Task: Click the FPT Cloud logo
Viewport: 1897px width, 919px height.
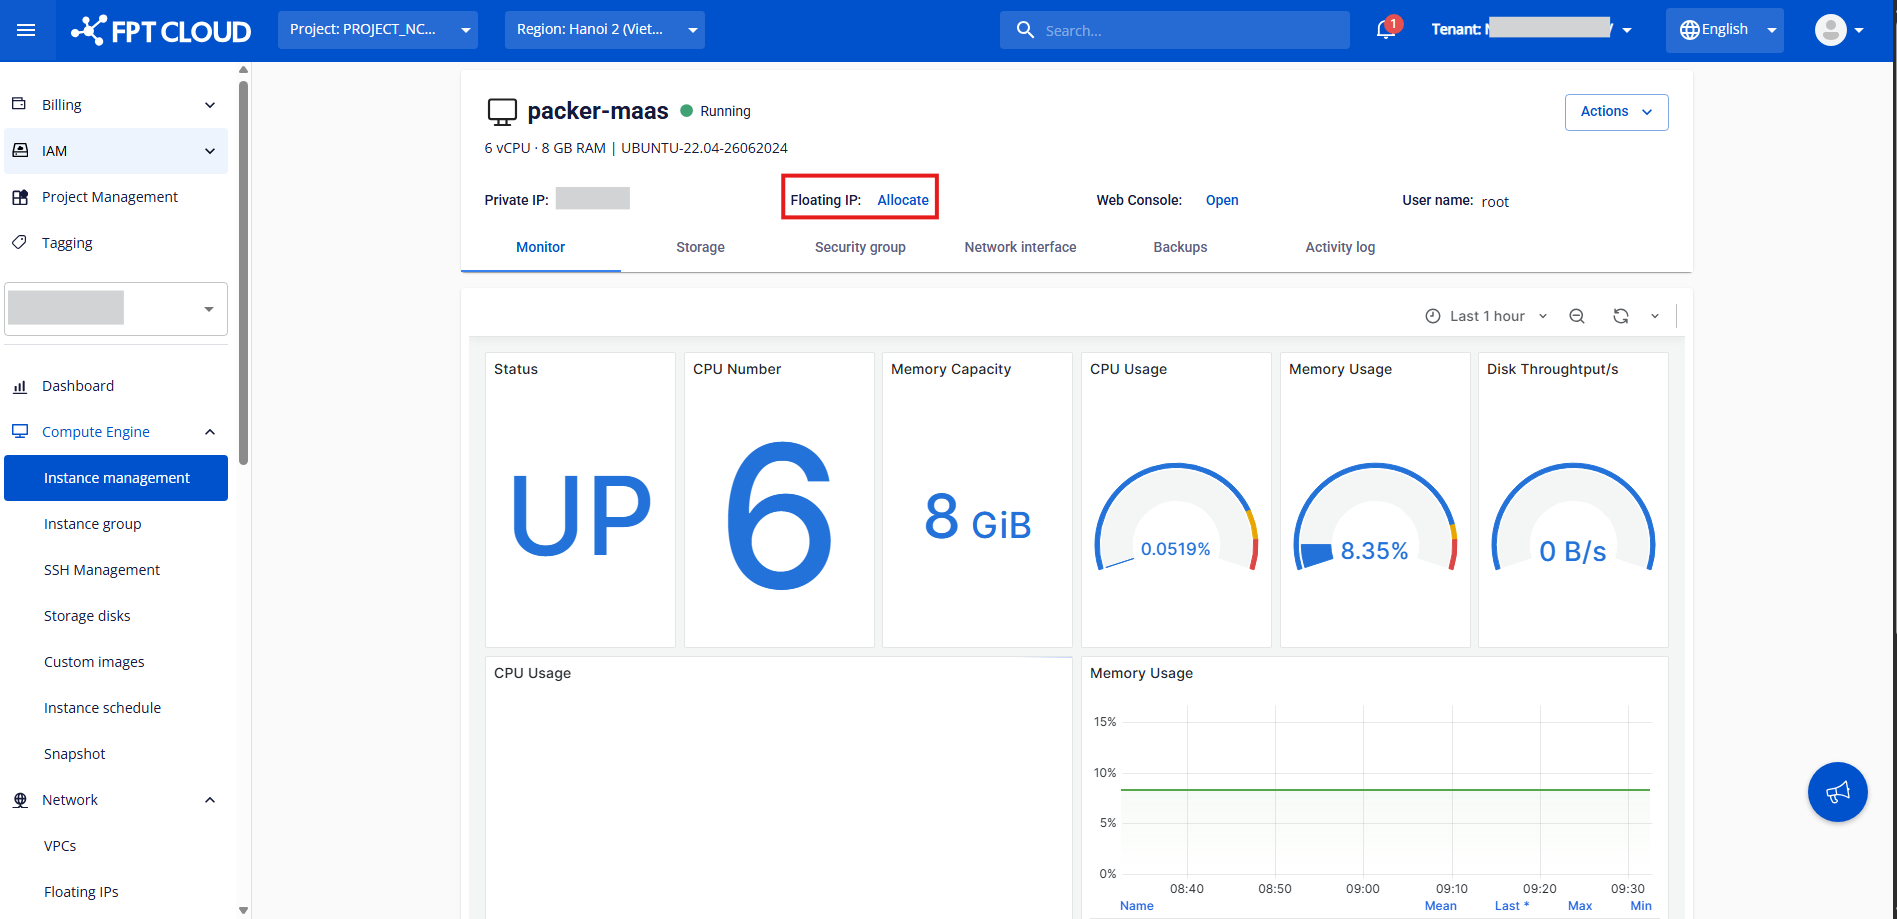Action: (161, 30)
